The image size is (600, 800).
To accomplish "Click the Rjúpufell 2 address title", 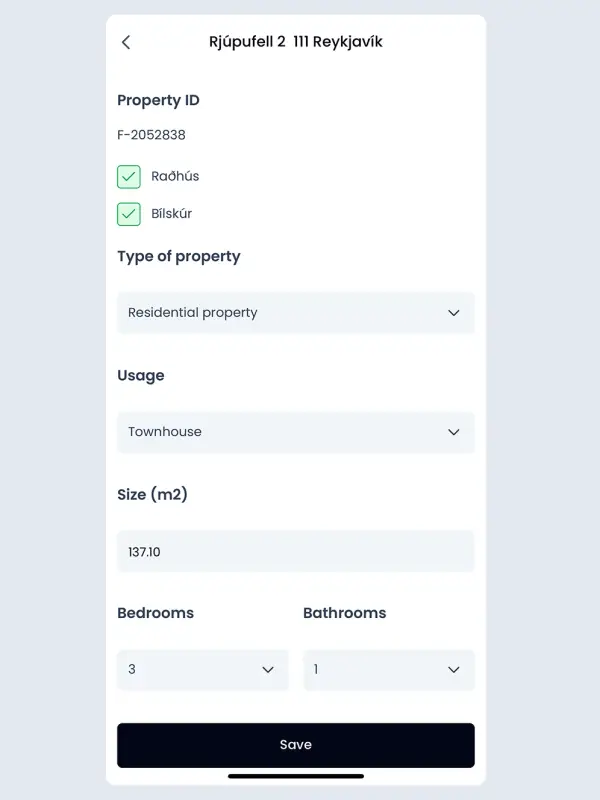I will [x=296, y=42].
